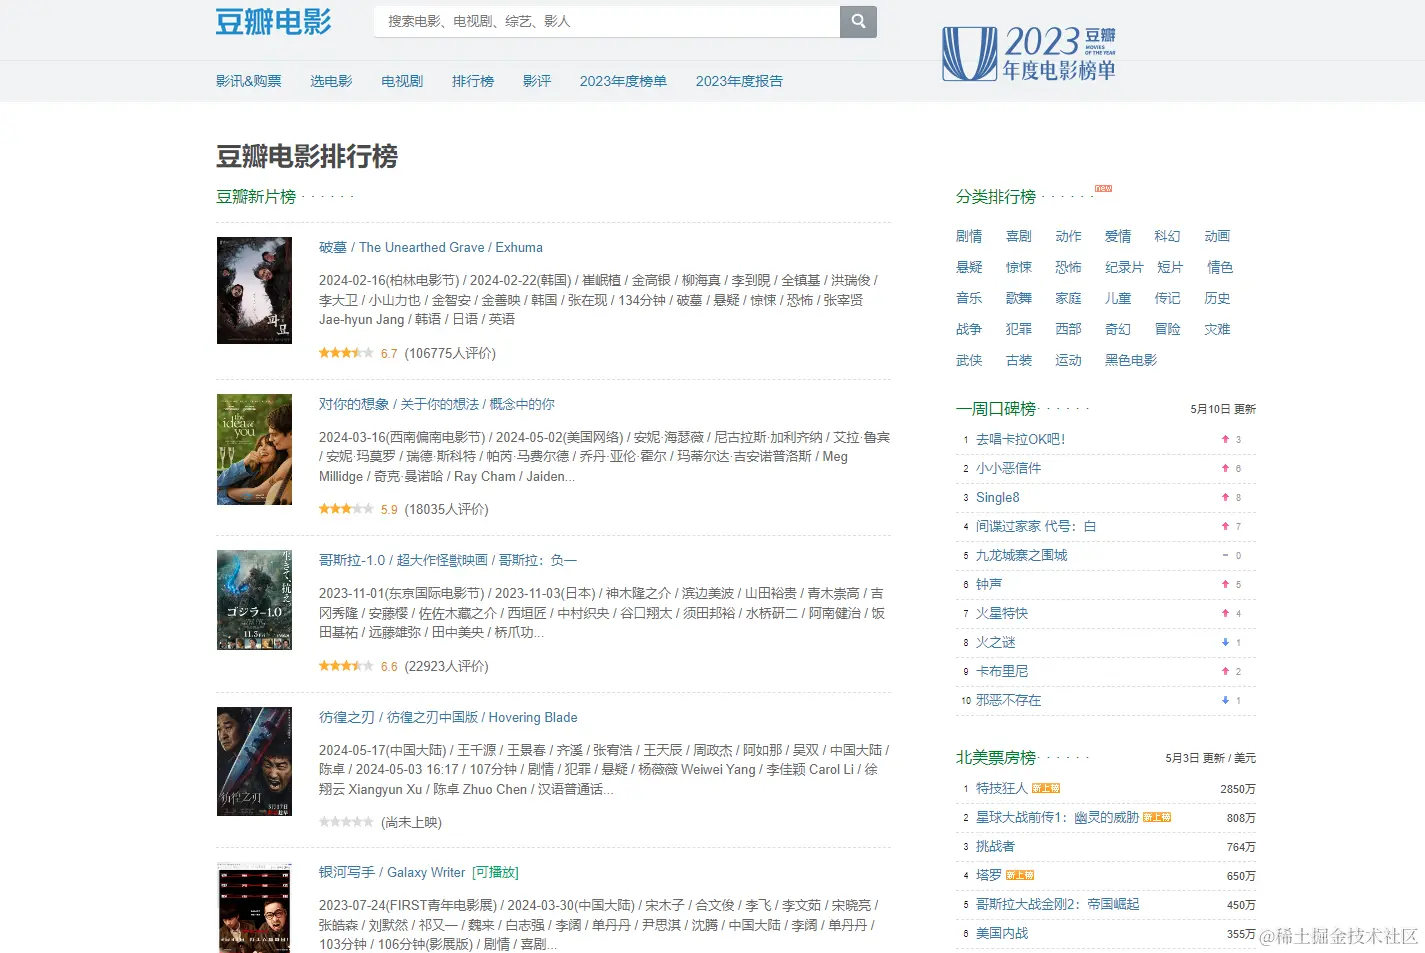Viewport: 1425px width, 953px height.
Task: Open the 影评 nav item
Action: 537,81
